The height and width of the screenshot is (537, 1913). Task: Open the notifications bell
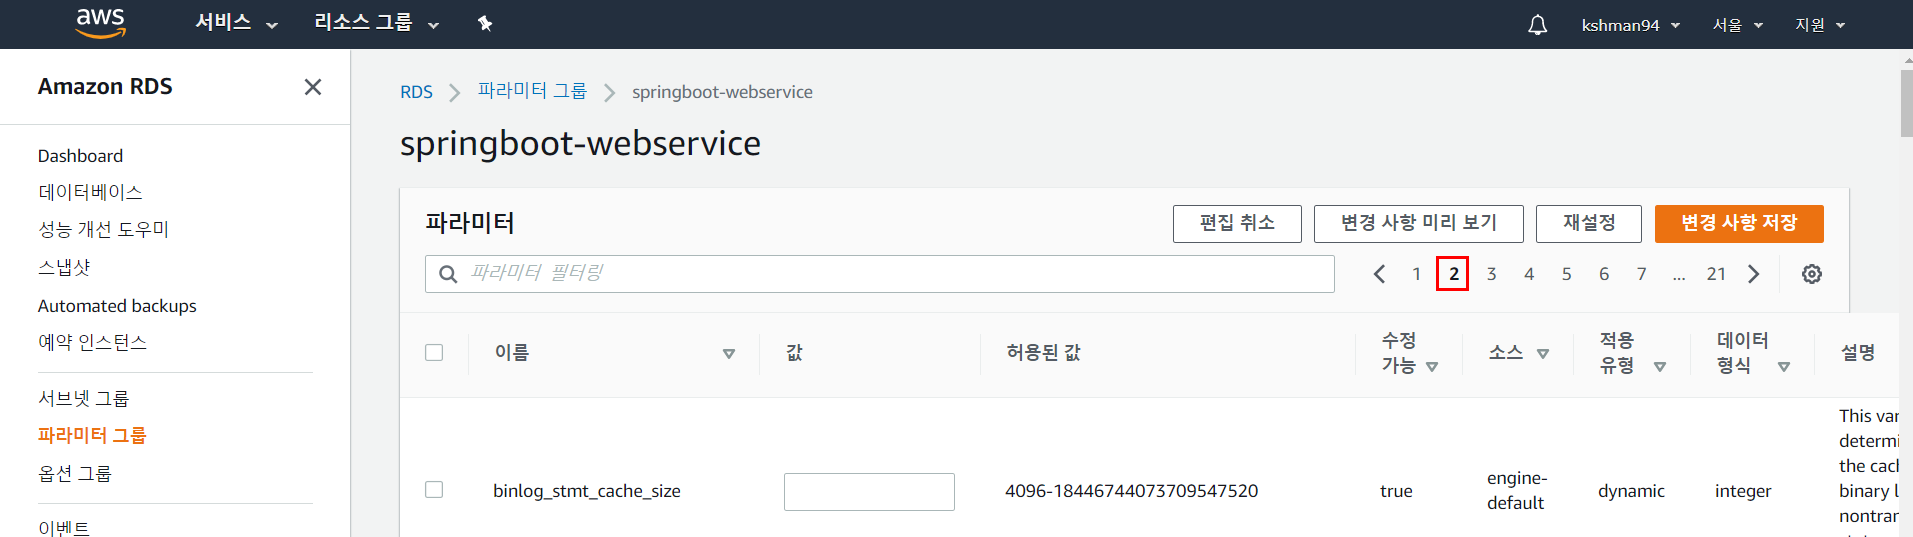point(1537,25)
